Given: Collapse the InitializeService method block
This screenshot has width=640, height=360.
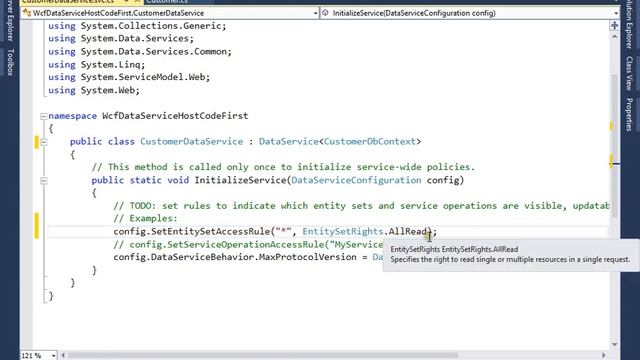Looking at the screenshot, I should point(44,180).
